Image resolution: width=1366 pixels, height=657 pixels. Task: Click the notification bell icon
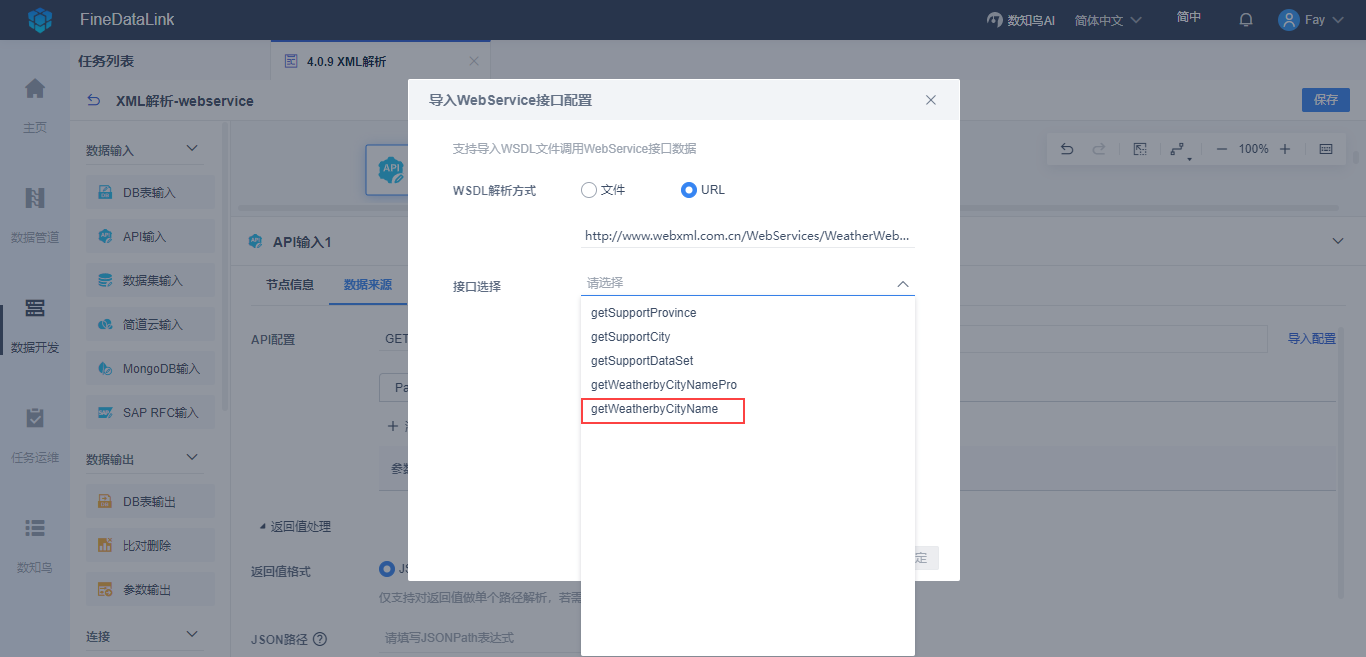[x=1246, y=19]
